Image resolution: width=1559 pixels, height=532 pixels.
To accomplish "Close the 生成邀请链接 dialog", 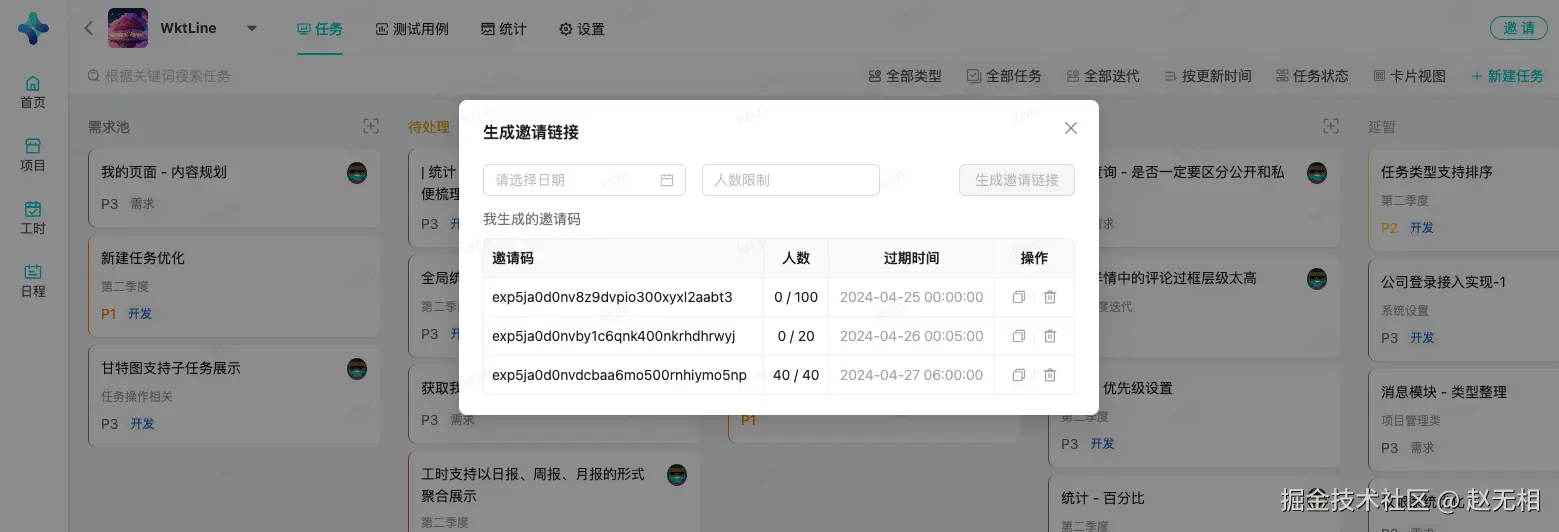I will (x=1071, y=128).
